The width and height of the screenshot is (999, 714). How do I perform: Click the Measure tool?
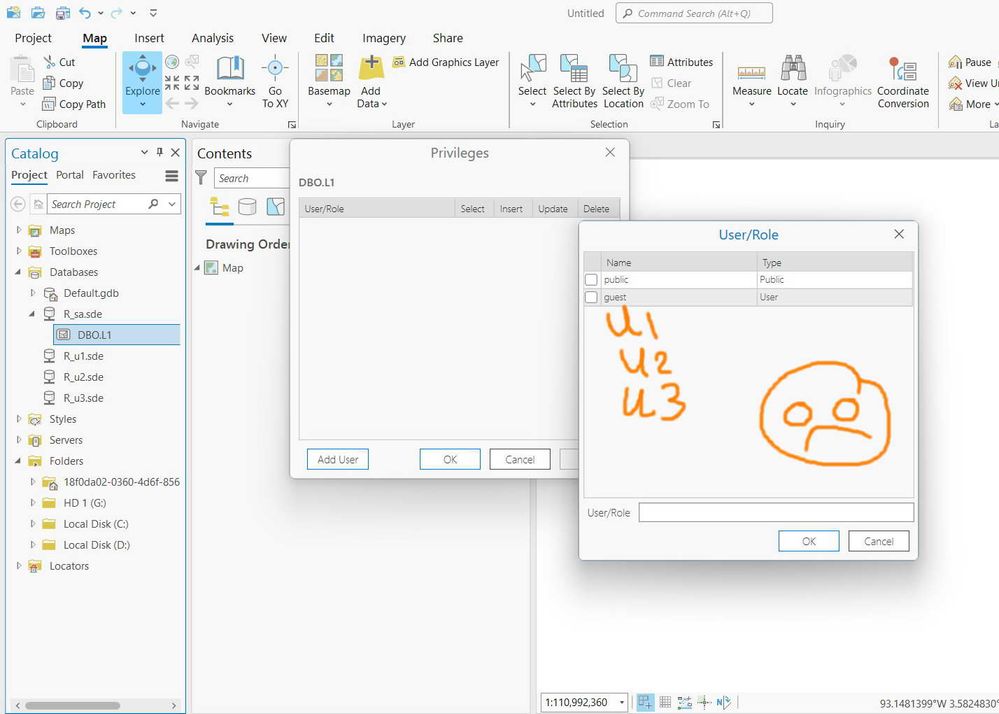(751, 82)
